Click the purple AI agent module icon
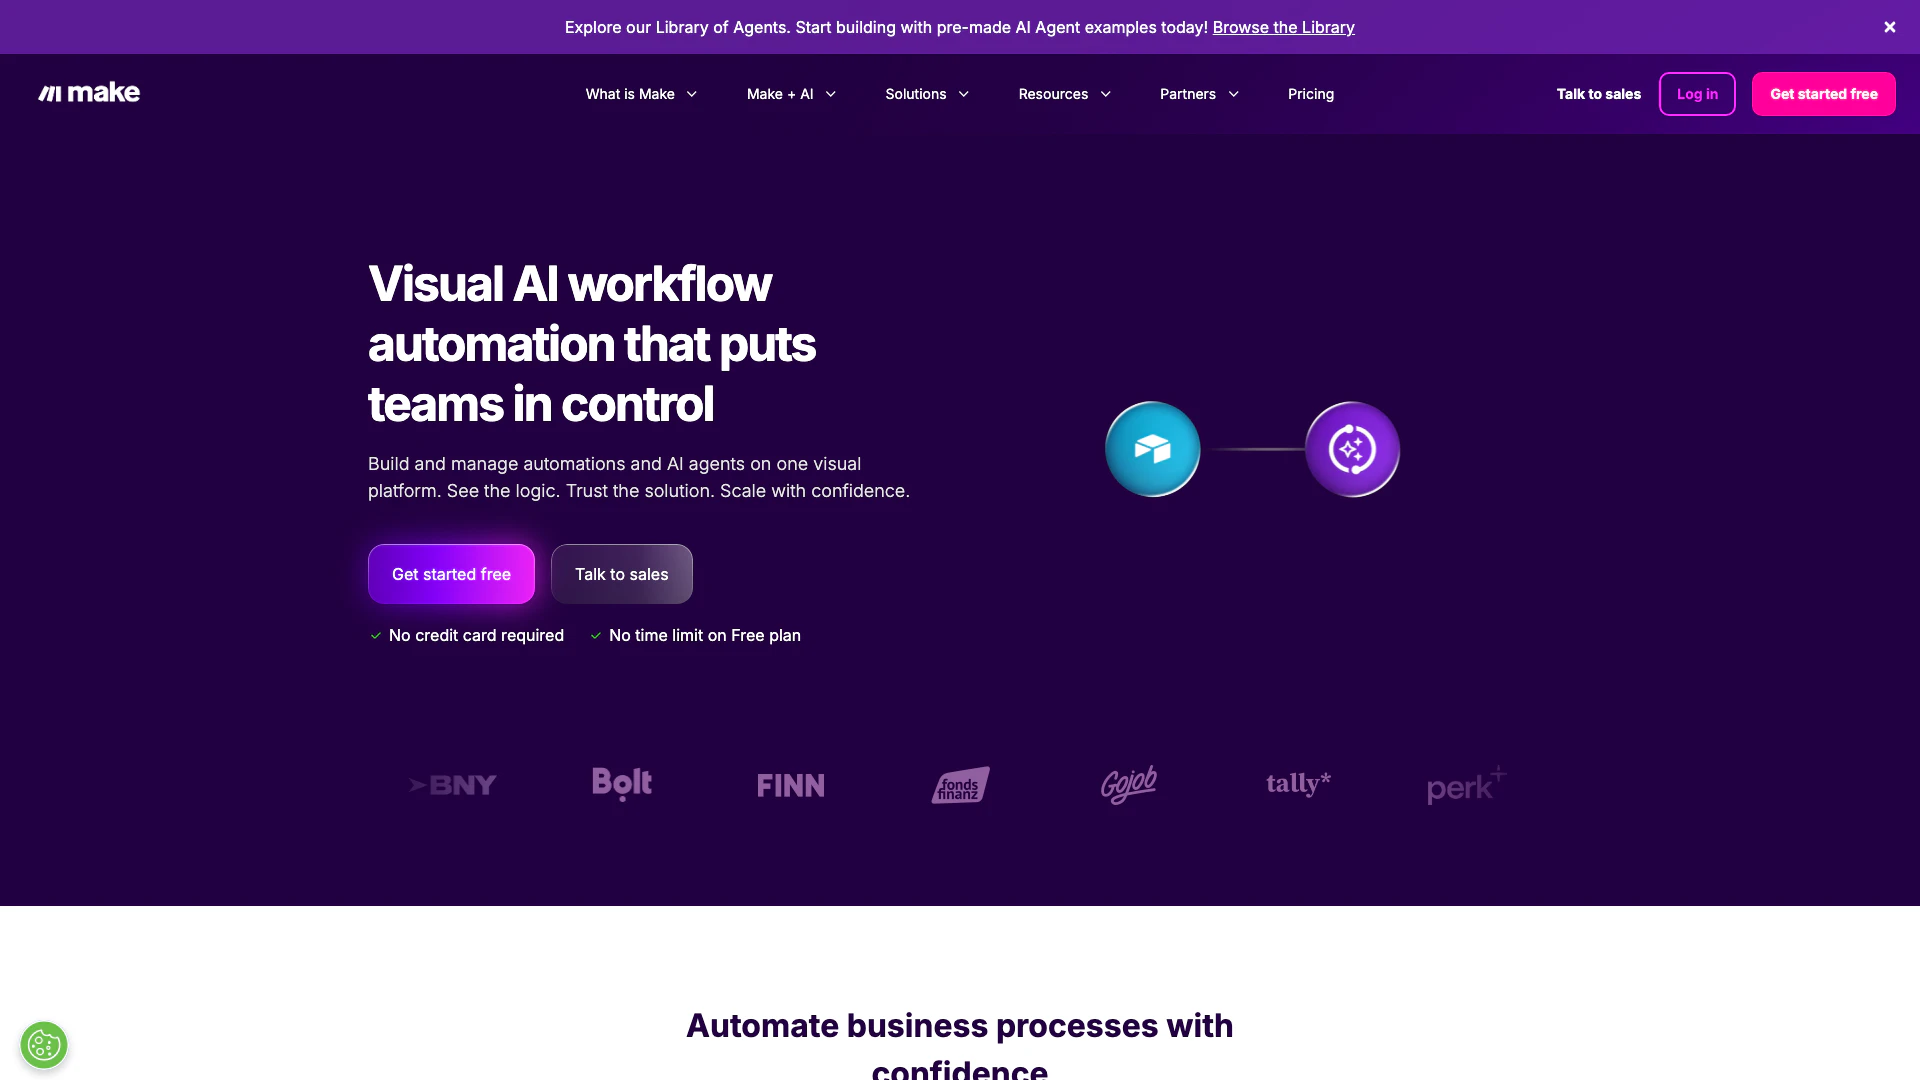 pyautogui.click(x=1352, y=449)
